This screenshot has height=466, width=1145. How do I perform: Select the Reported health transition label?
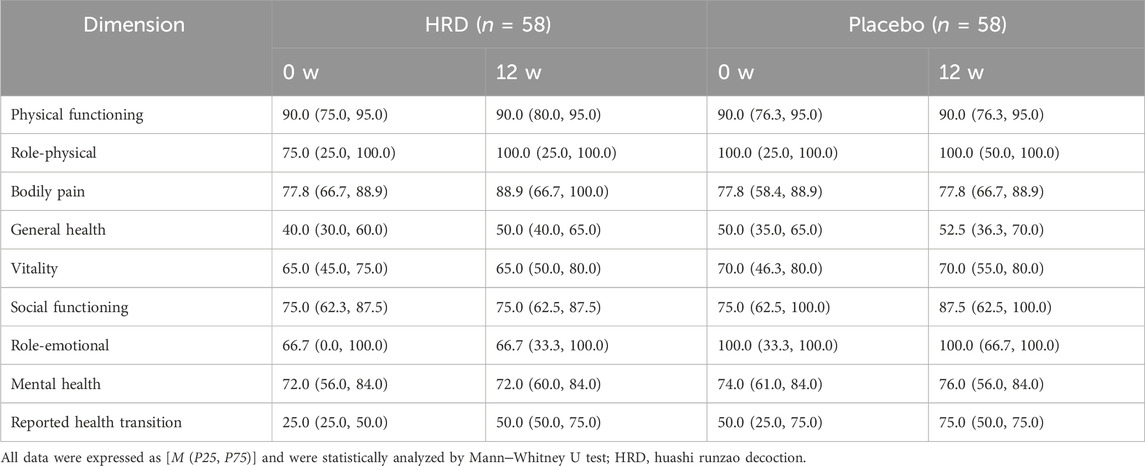point(96,423)
